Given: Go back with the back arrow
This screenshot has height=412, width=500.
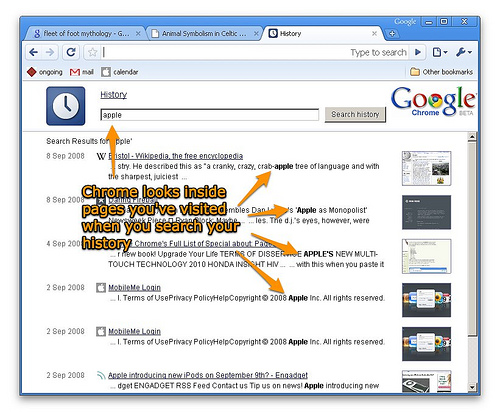Looking at the screenshot, I should pyautogui.click(x=33, y=52).
